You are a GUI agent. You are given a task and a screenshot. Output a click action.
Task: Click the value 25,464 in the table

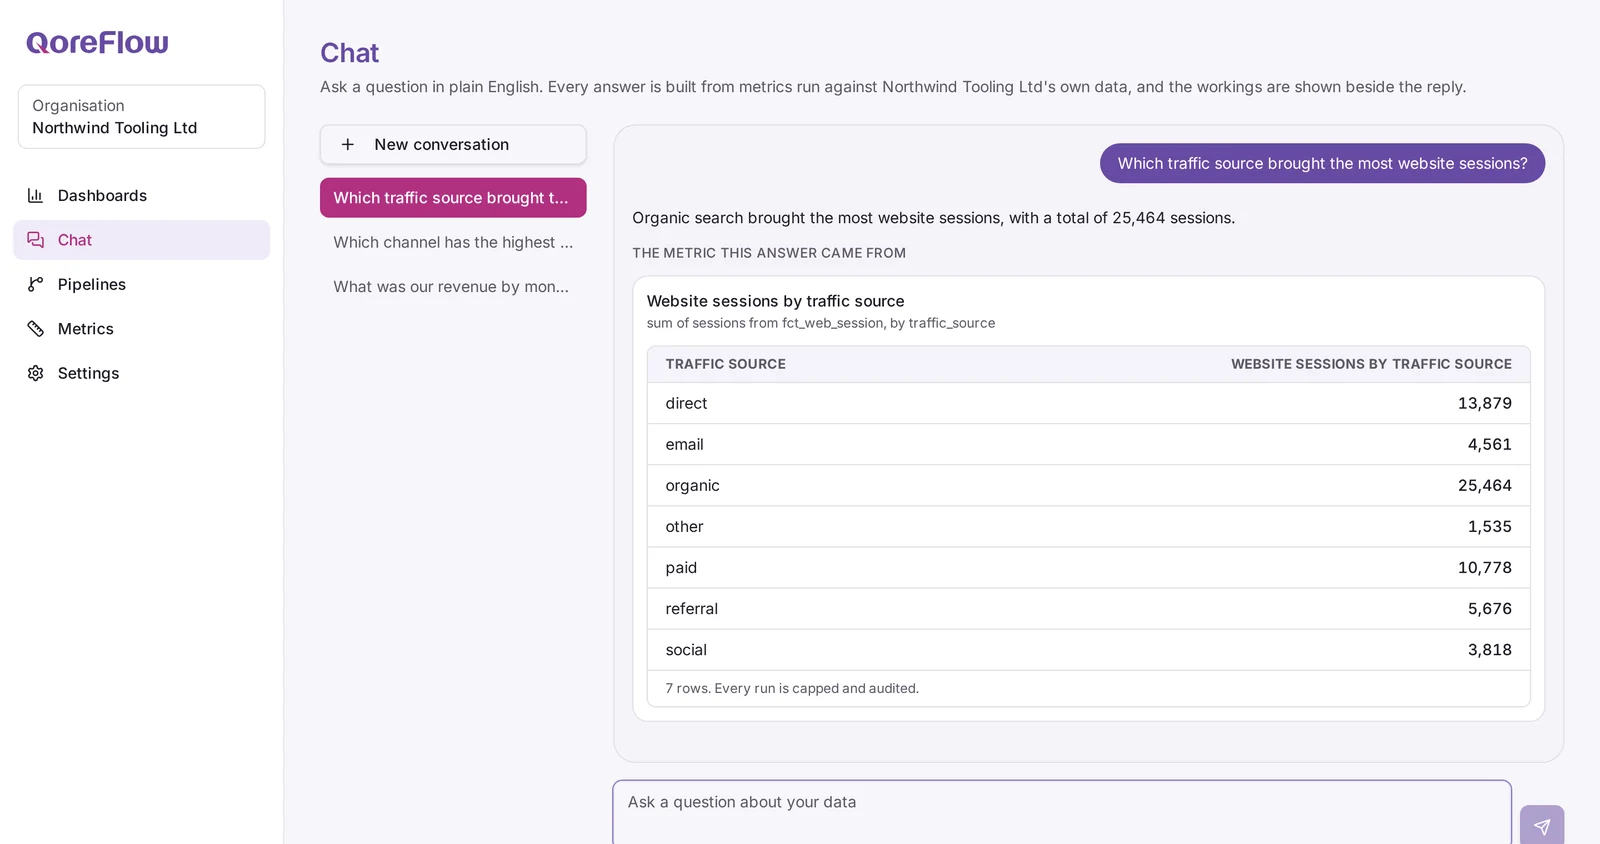(x=1485, y=485)
